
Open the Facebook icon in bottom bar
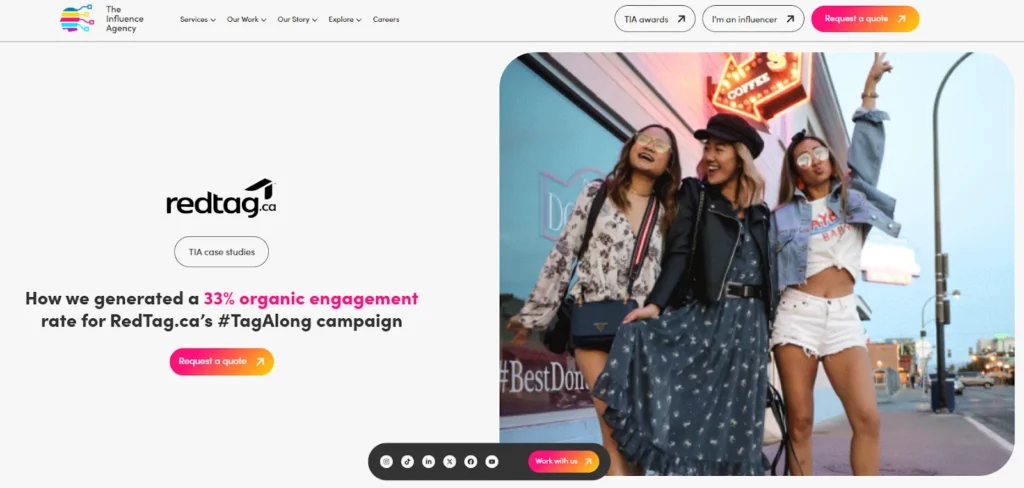tap(471, 462)
